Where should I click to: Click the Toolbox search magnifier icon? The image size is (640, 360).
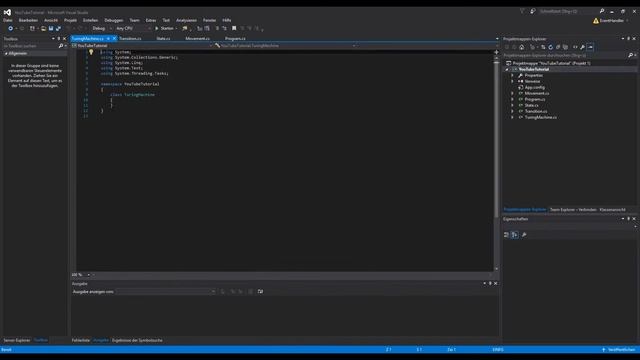(61, 46)
